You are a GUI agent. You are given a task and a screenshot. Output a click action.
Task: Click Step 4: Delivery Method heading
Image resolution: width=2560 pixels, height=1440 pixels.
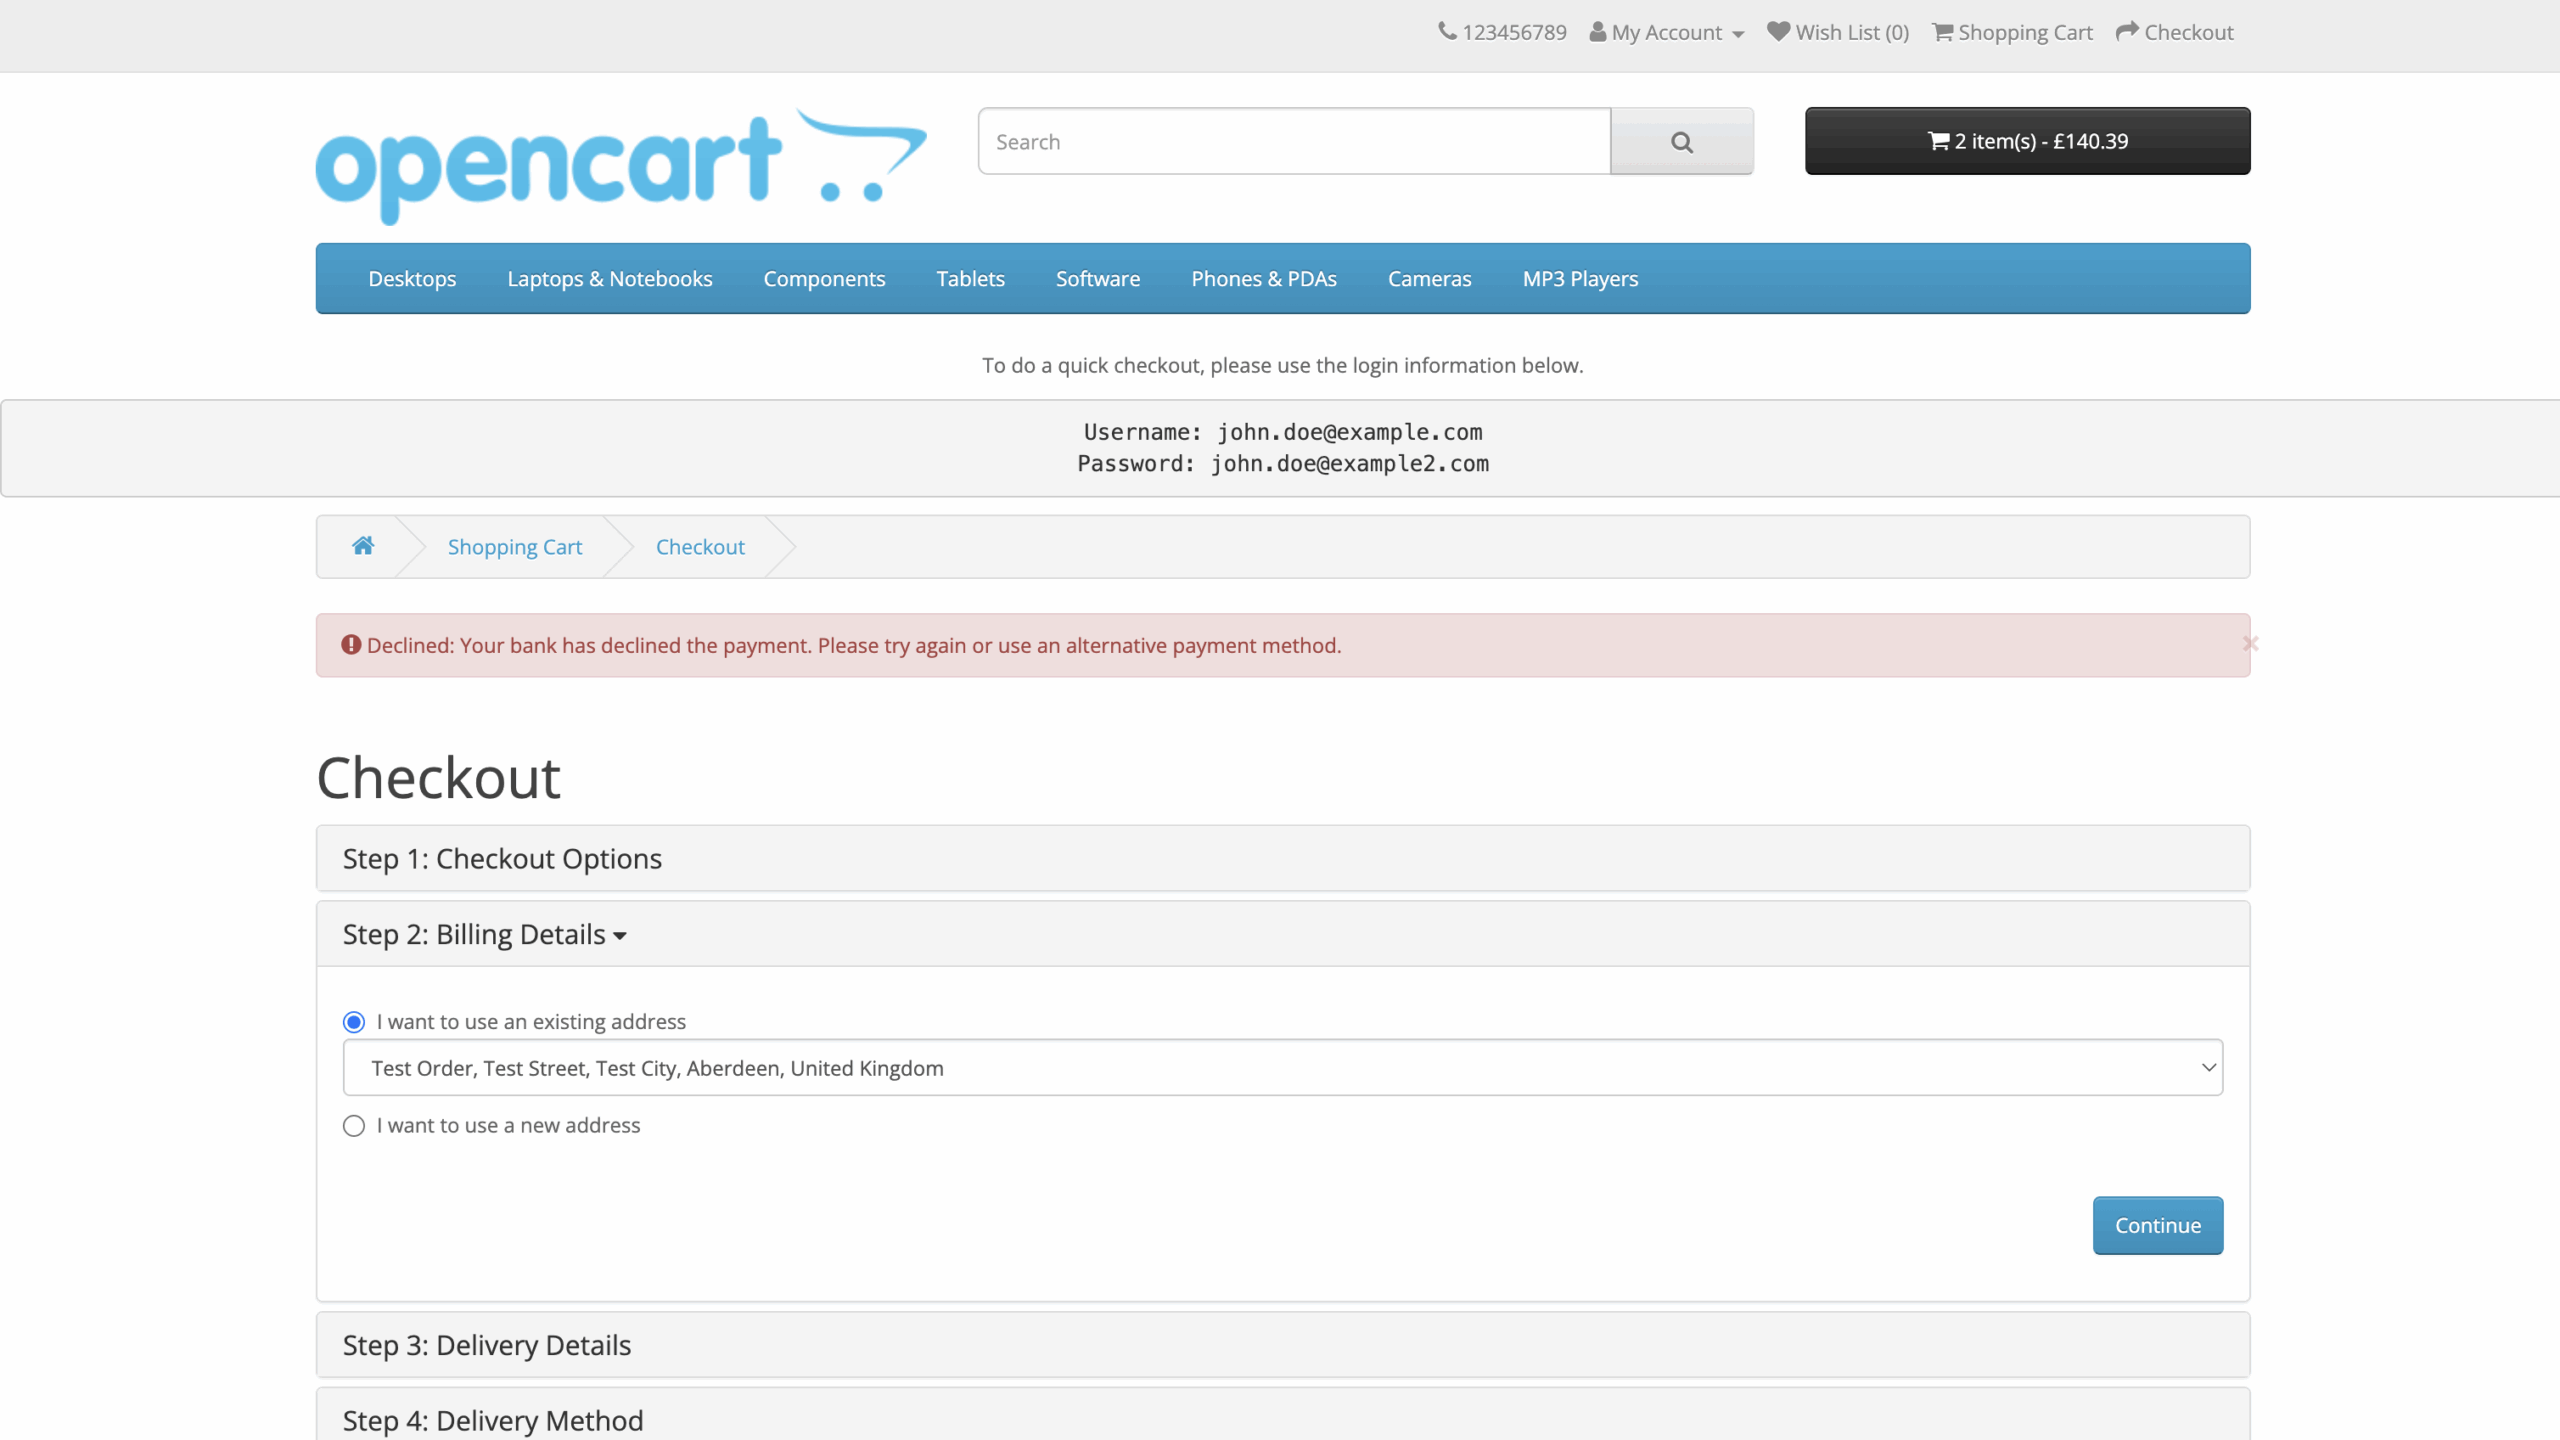point(493,1420)
